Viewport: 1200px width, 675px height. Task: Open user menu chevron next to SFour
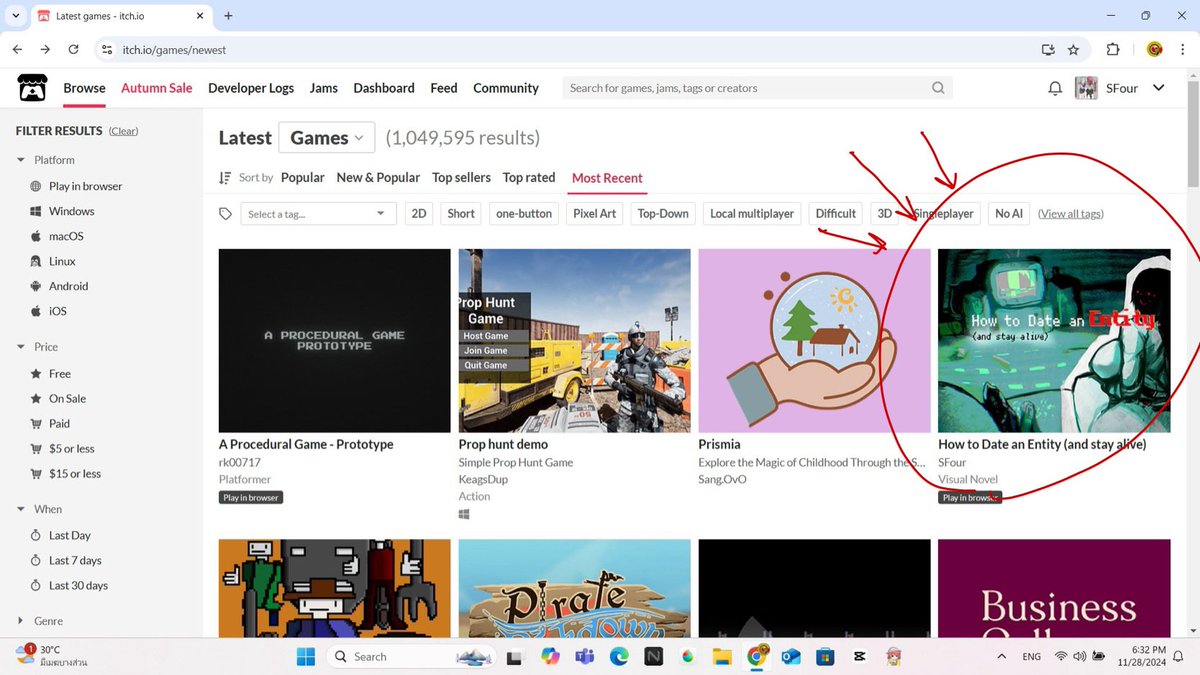(x=1159, y=88)
